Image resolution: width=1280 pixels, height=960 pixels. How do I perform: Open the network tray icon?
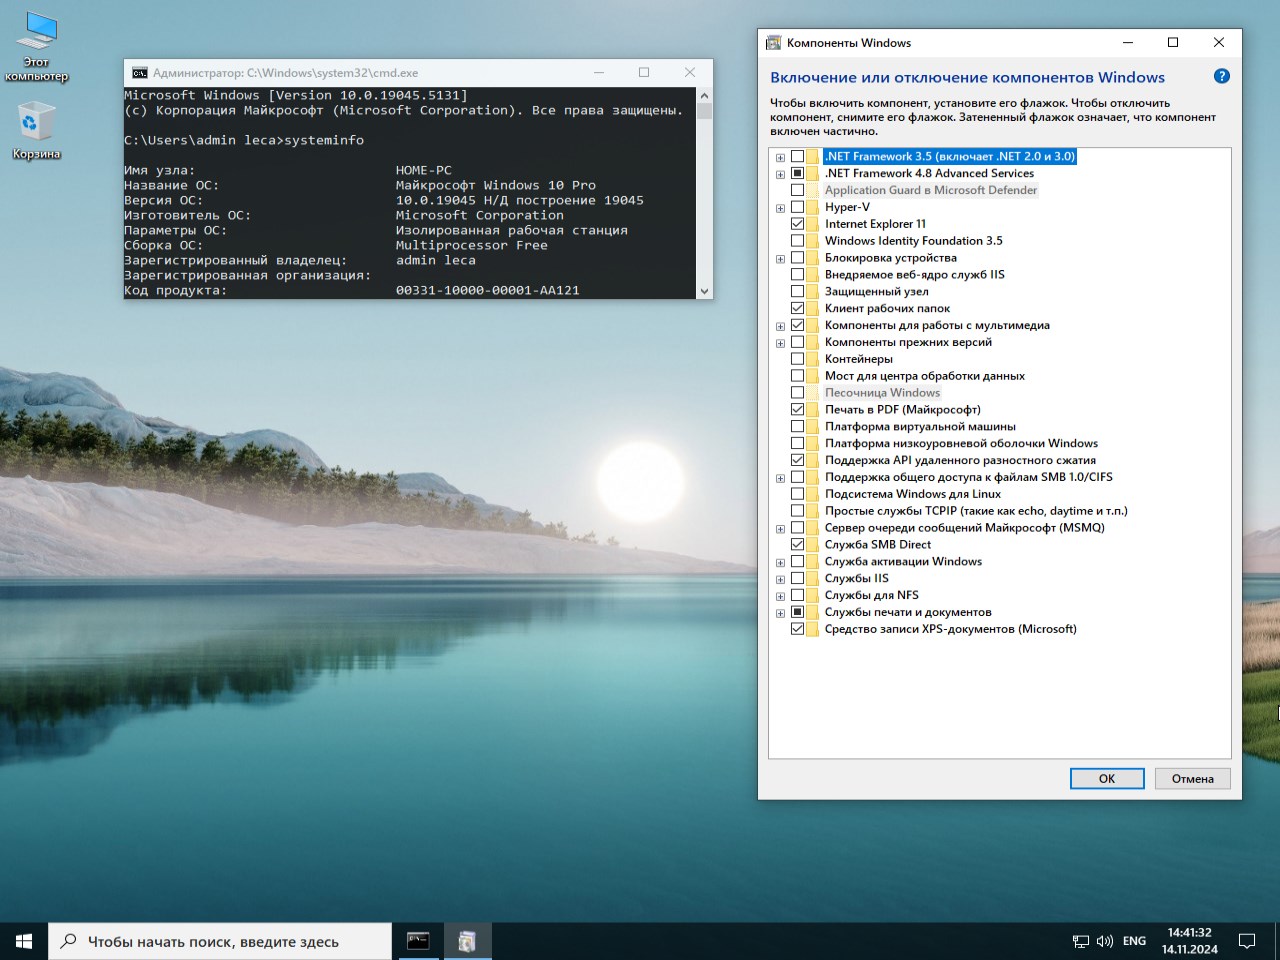pos(1081,941)
